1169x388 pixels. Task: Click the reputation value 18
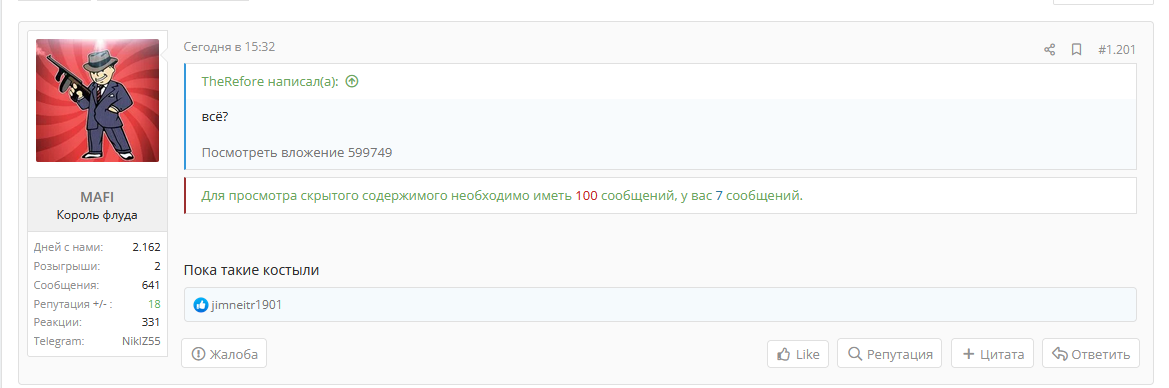click(x=154, y=304)
